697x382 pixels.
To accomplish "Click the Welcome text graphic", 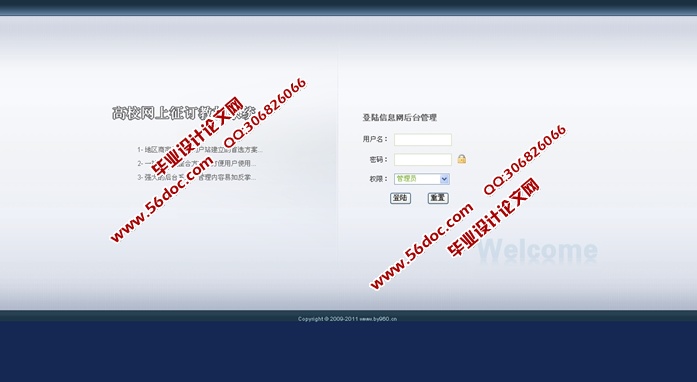I will [x=537, y=251].
